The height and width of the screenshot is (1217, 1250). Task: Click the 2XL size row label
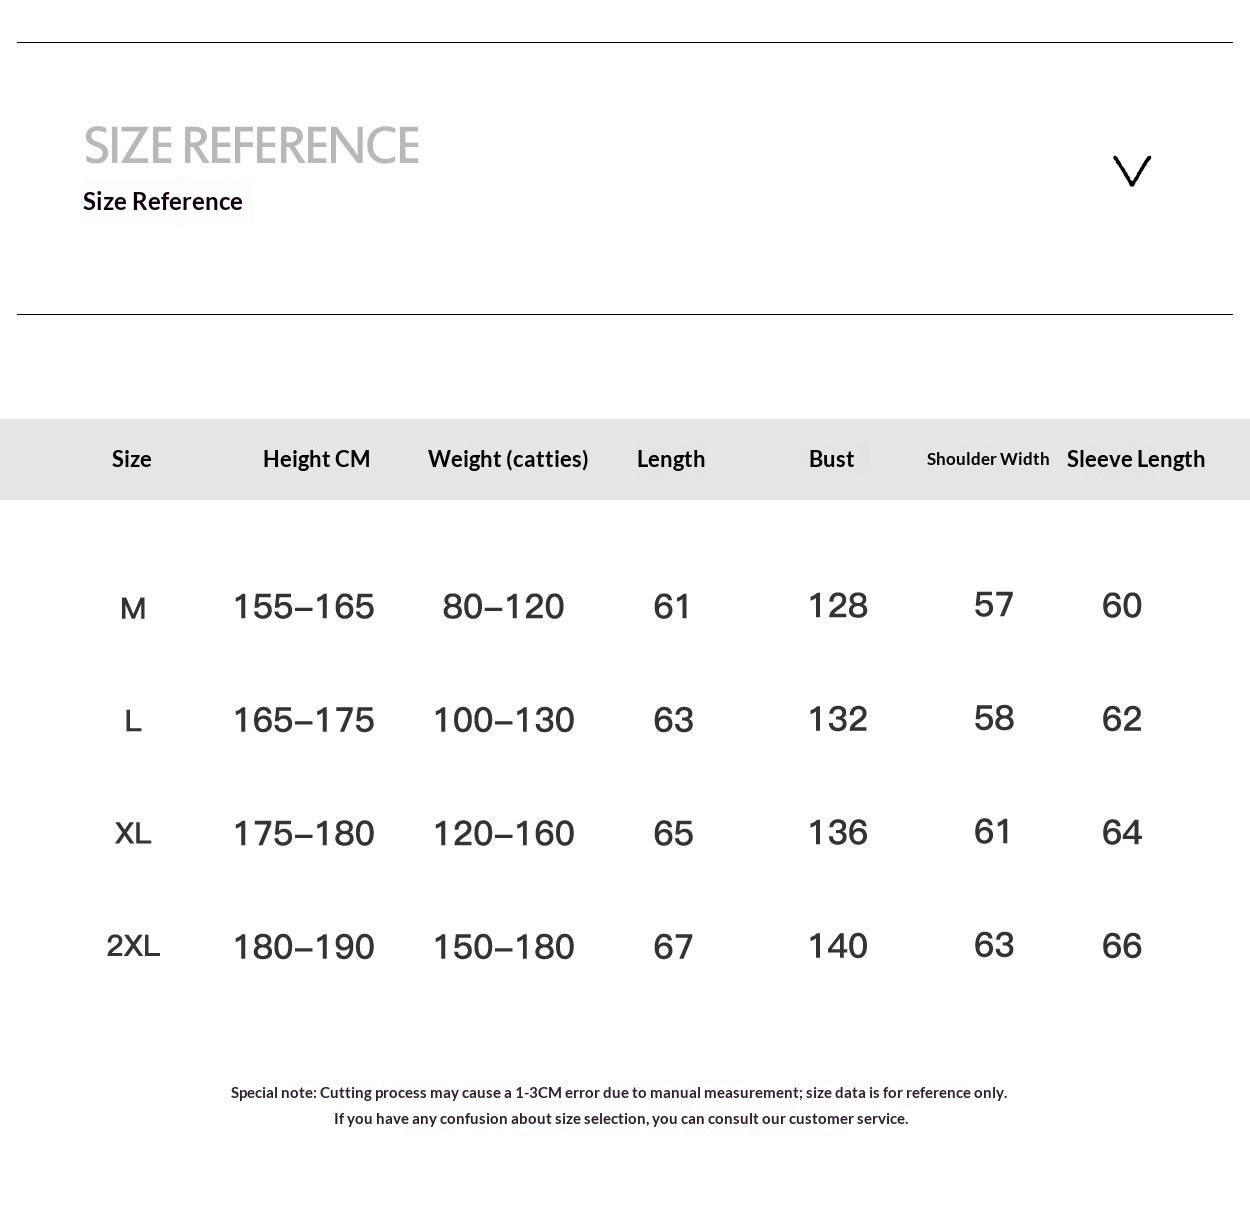tap(133, 946)
